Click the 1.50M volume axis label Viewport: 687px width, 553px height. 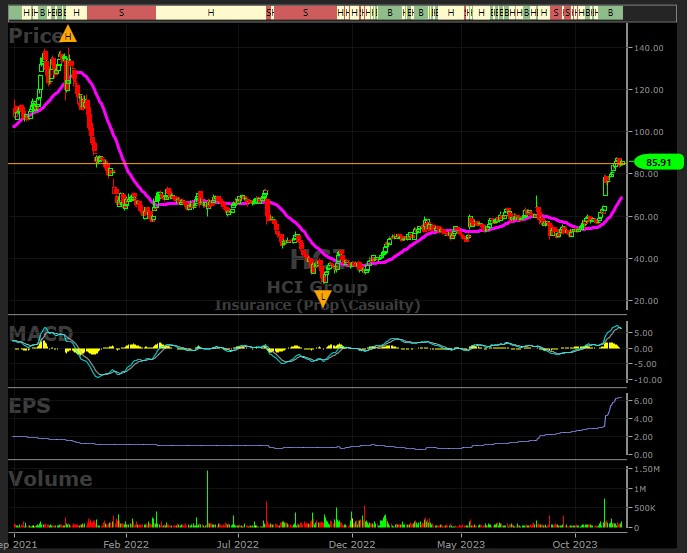pos(650,469)
